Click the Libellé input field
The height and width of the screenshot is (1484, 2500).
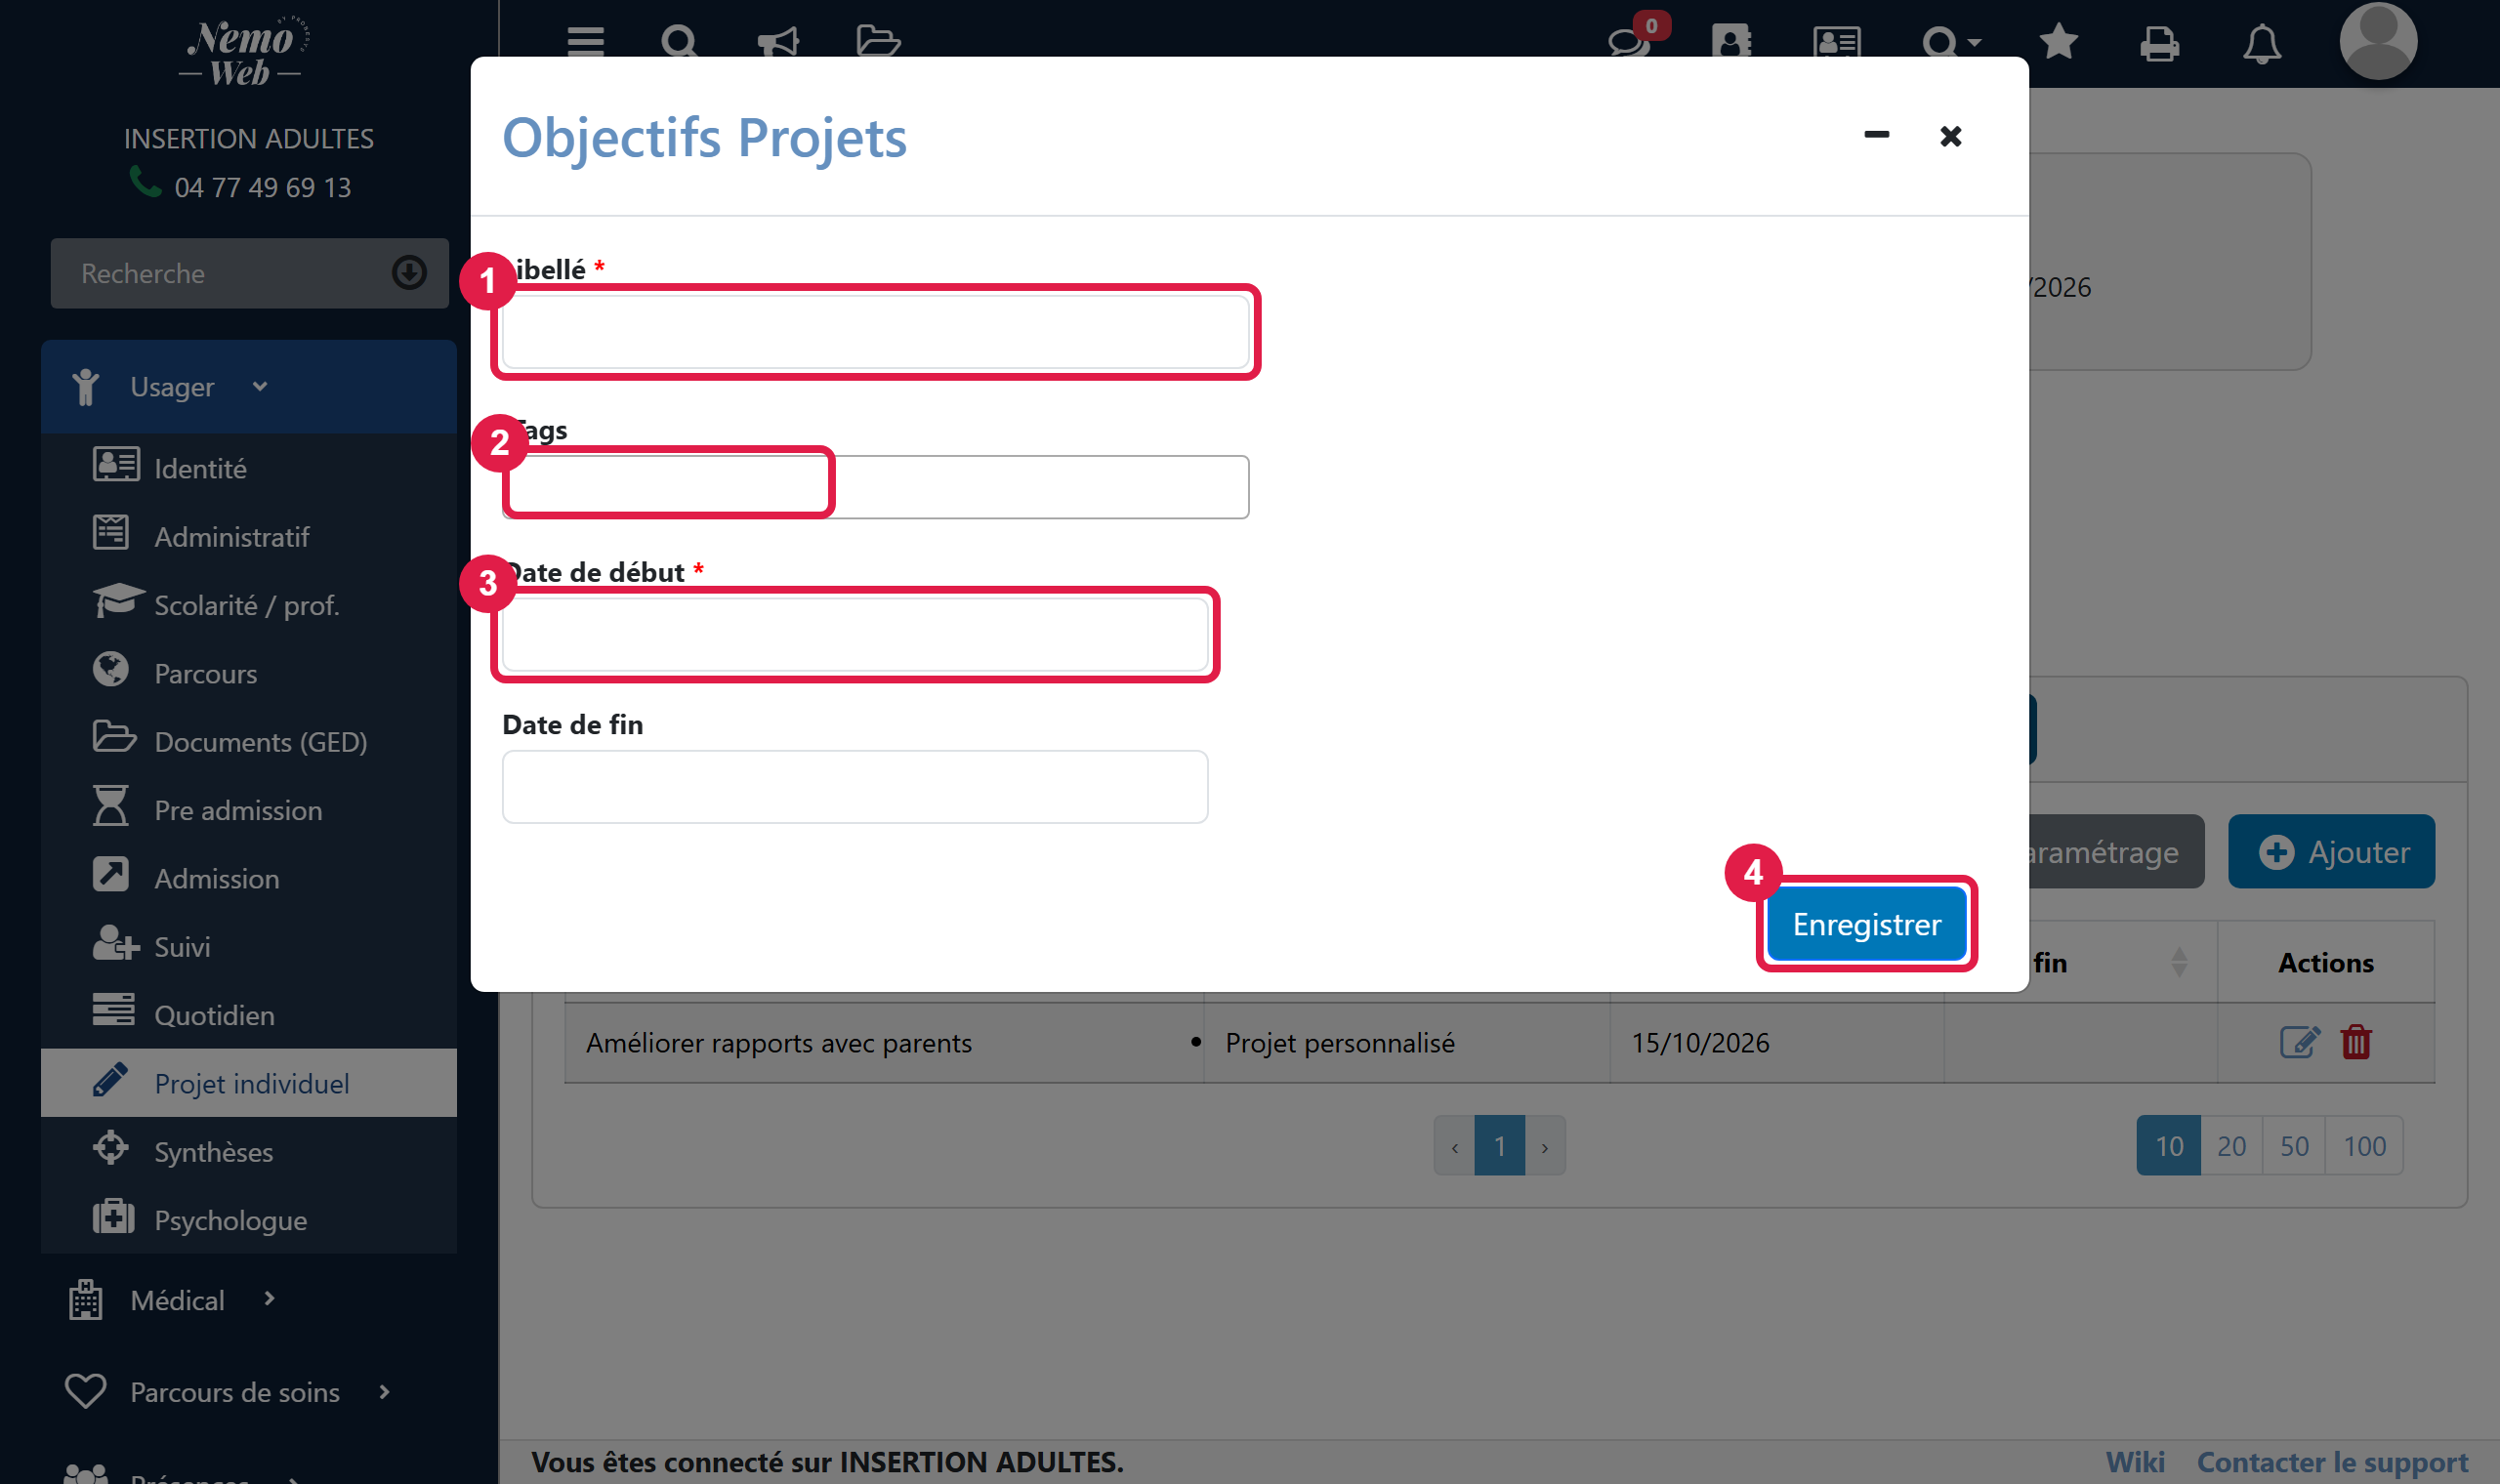tap(875, 332)
